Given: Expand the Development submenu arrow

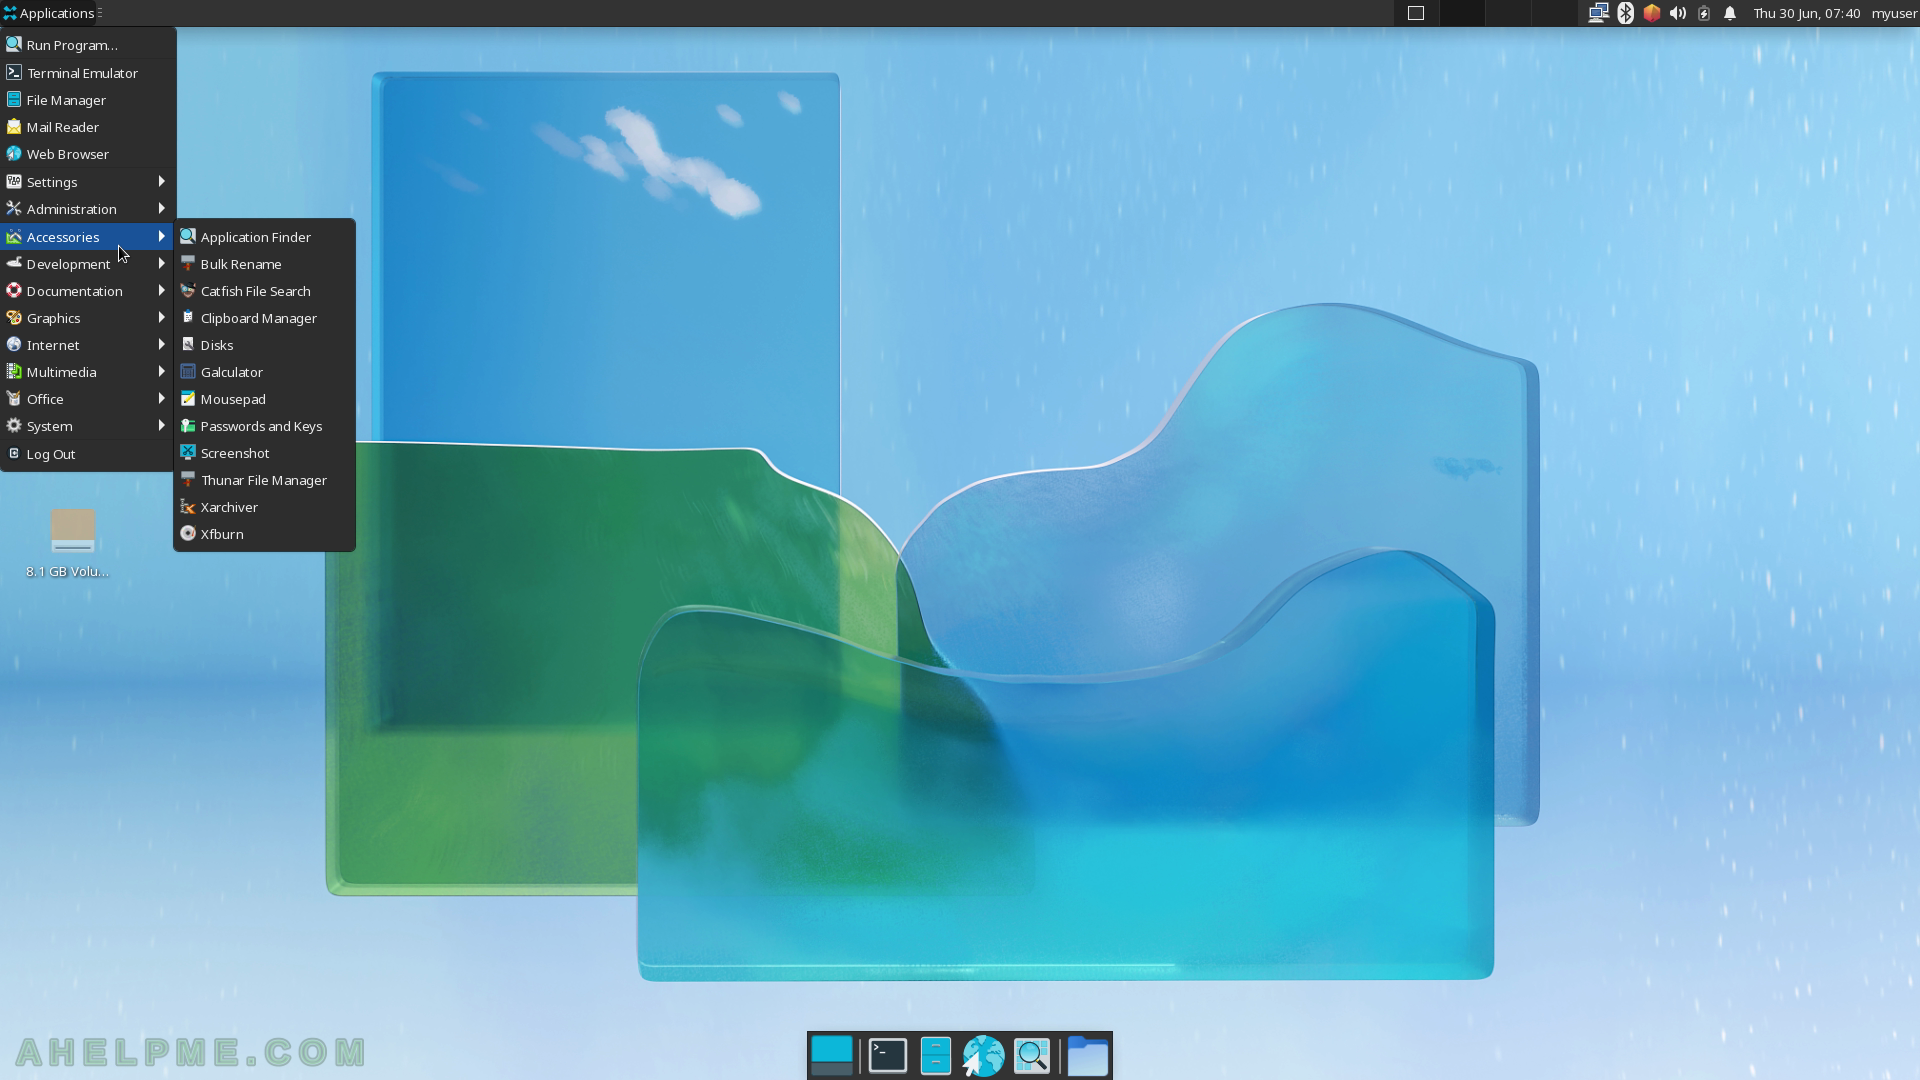Looking at the screenshot, I should click(x=161, y=264).
